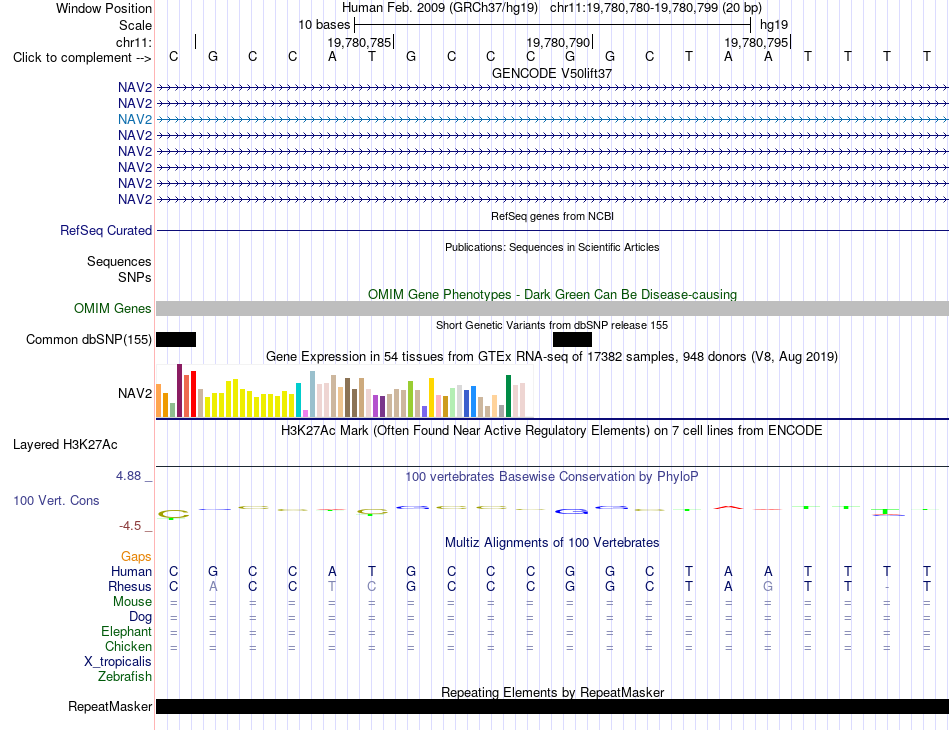Click the 'Click to complement -->' label
Viewport: 950px width, 730px height.
[82, 58]
